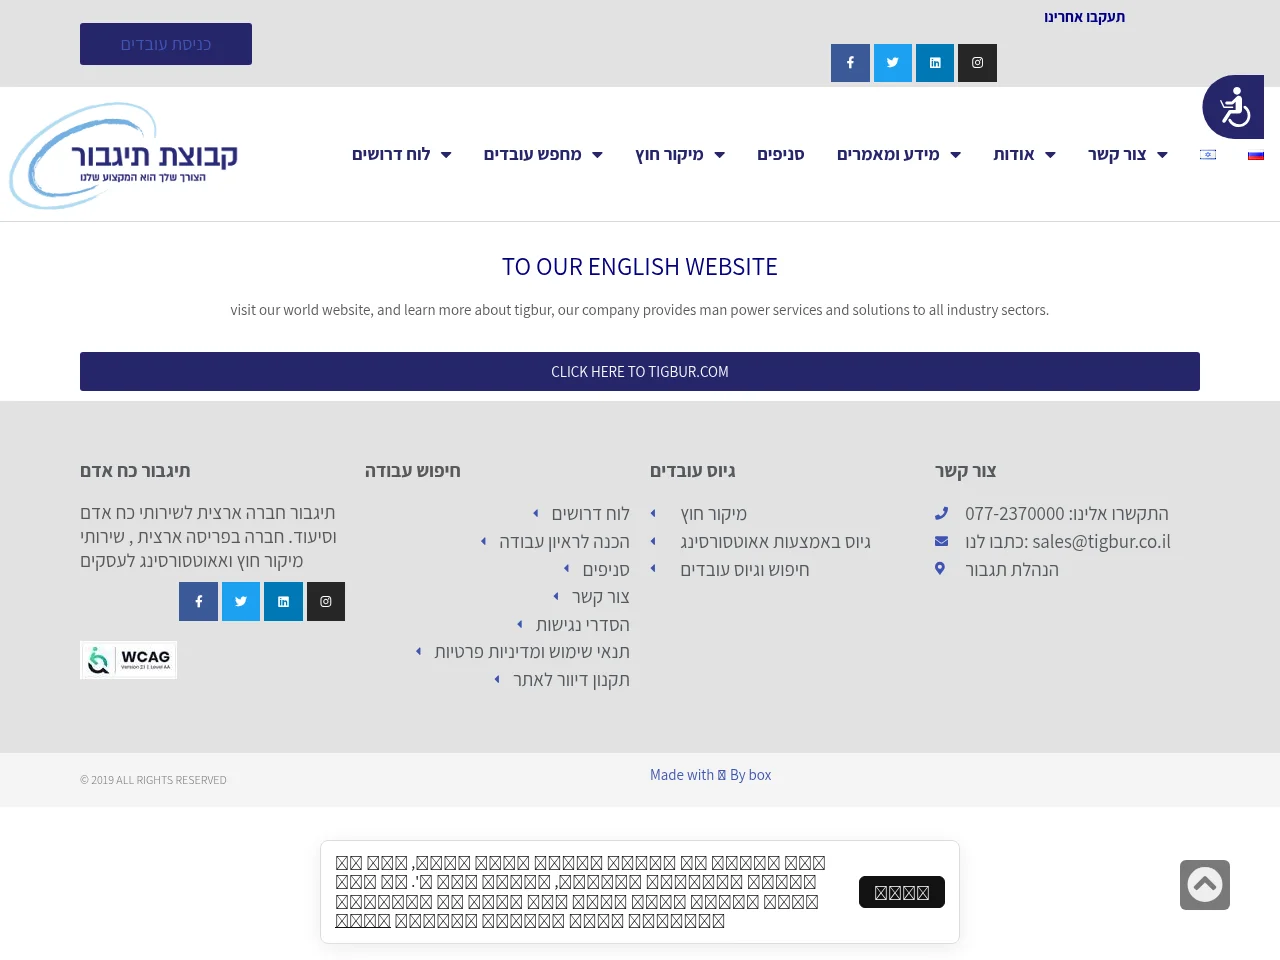Image resolution: width=1280 pixels, height=960 pixels.
Task: Open footer link תקנון דיוור לאתר
Action: pos(571,679)
